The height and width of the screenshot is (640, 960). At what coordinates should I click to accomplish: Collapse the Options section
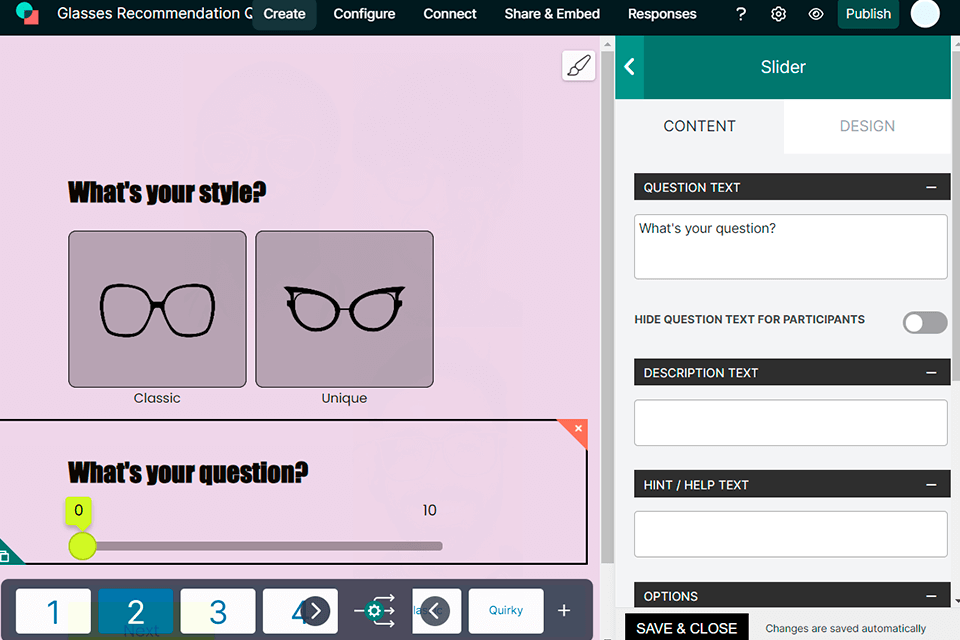point(931,596)
